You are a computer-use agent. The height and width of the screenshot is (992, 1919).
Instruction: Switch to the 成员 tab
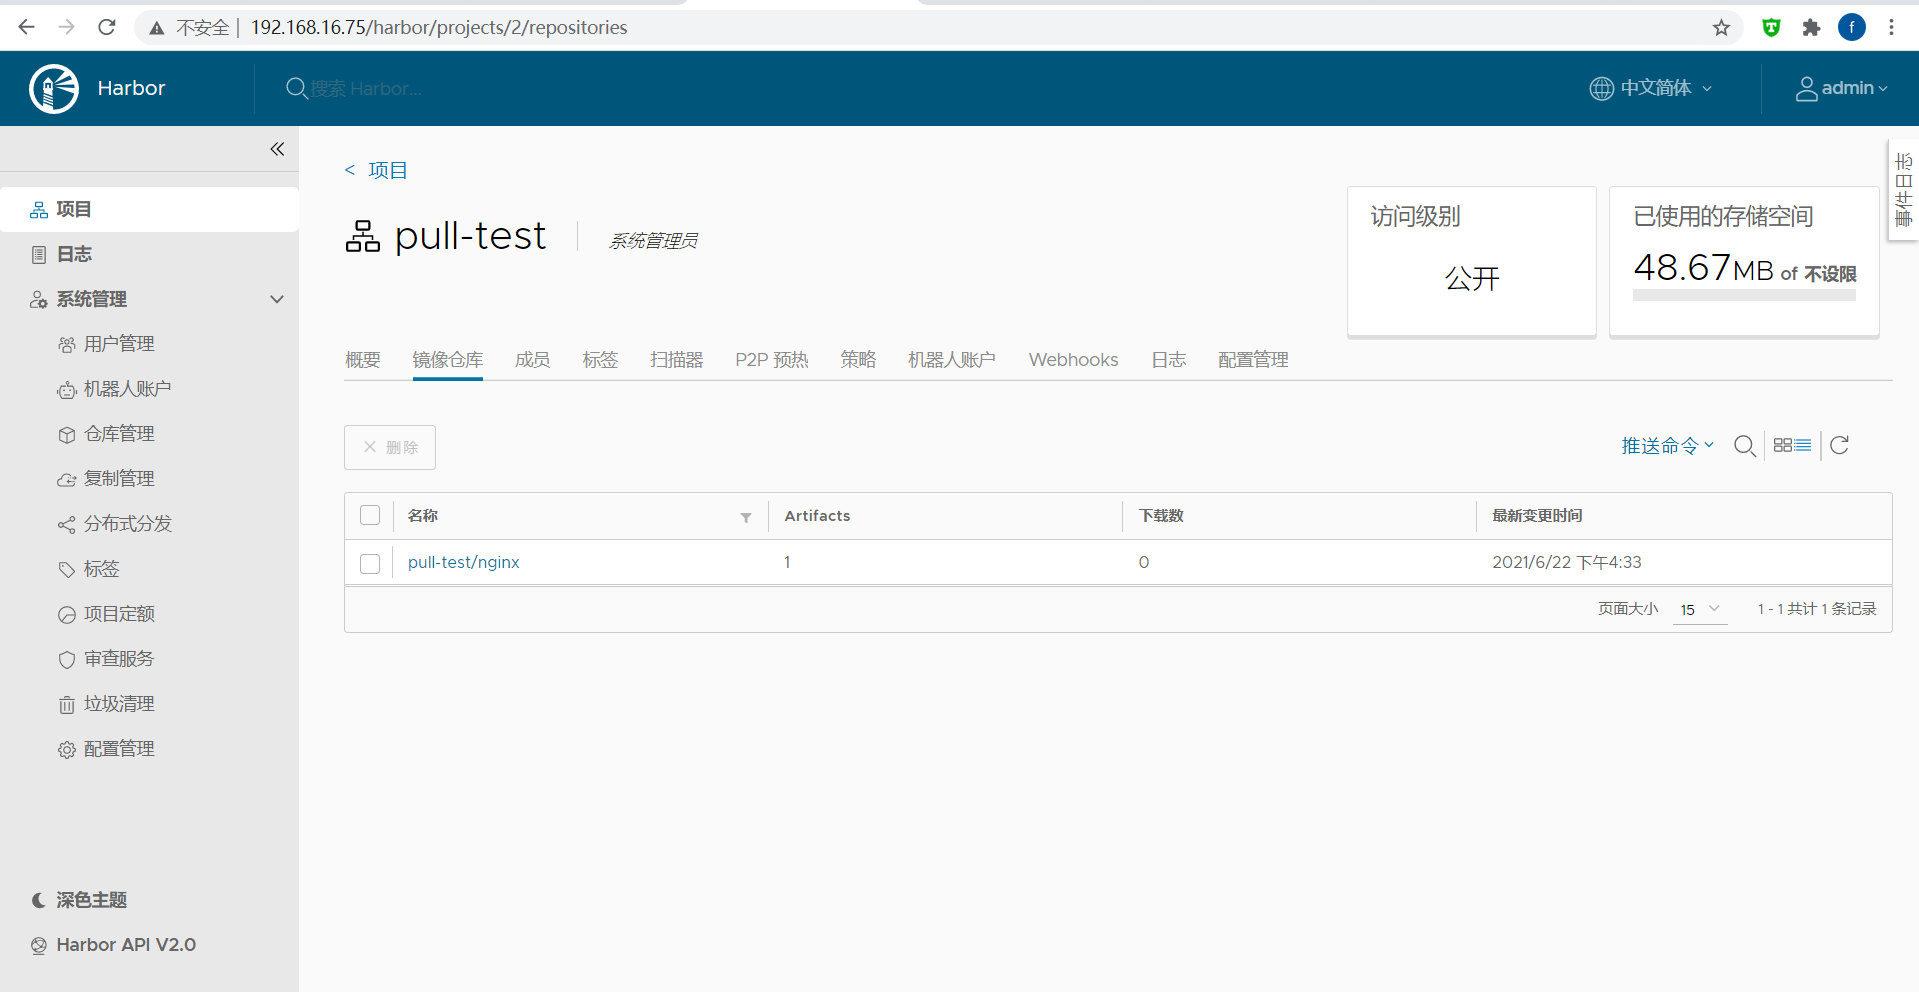(532, 360)
